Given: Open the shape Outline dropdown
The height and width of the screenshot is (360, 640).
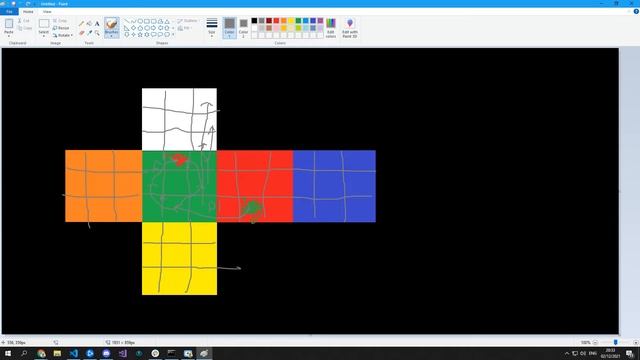Looking at the screenshot, I should coord(187,21).
